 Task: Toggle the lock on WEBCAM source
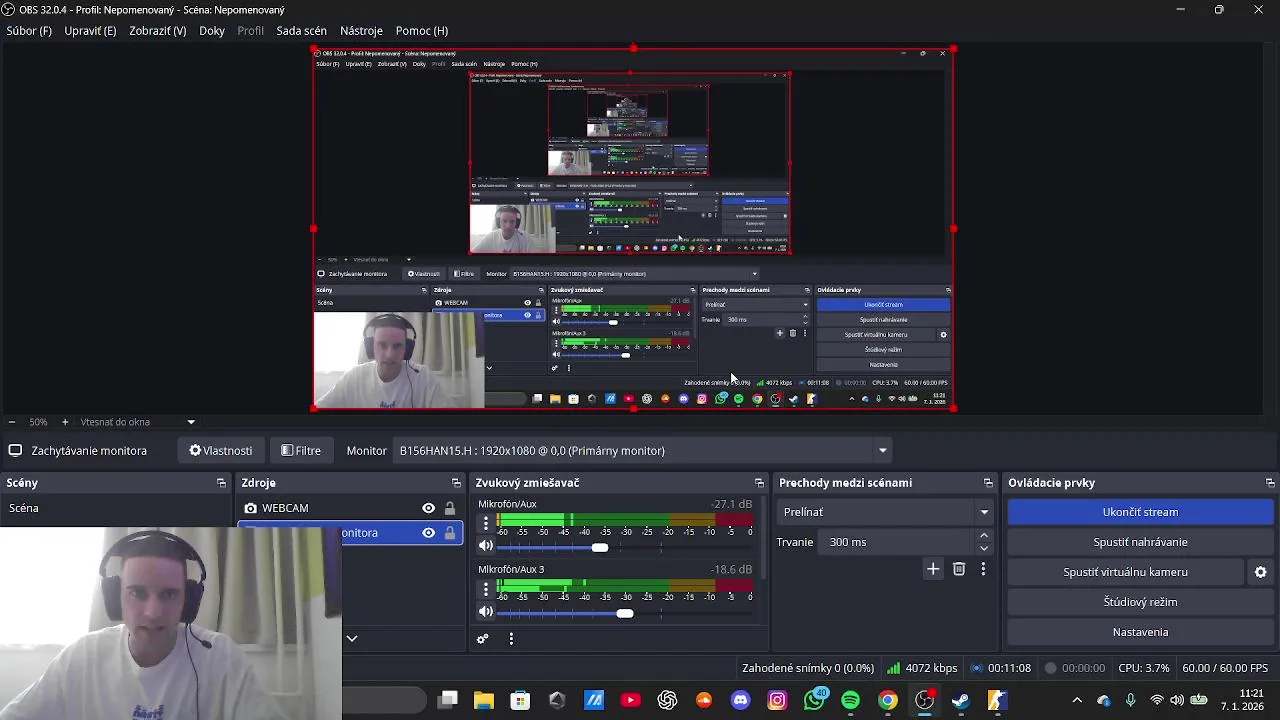pos(450,508)
